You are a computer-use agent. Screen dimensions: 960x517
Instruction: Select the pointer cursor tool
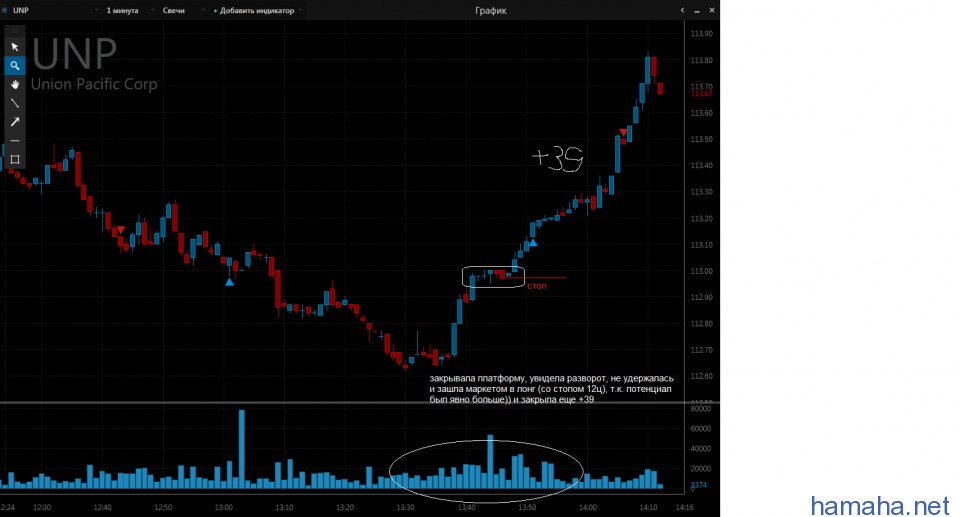[x=15, y=47]
